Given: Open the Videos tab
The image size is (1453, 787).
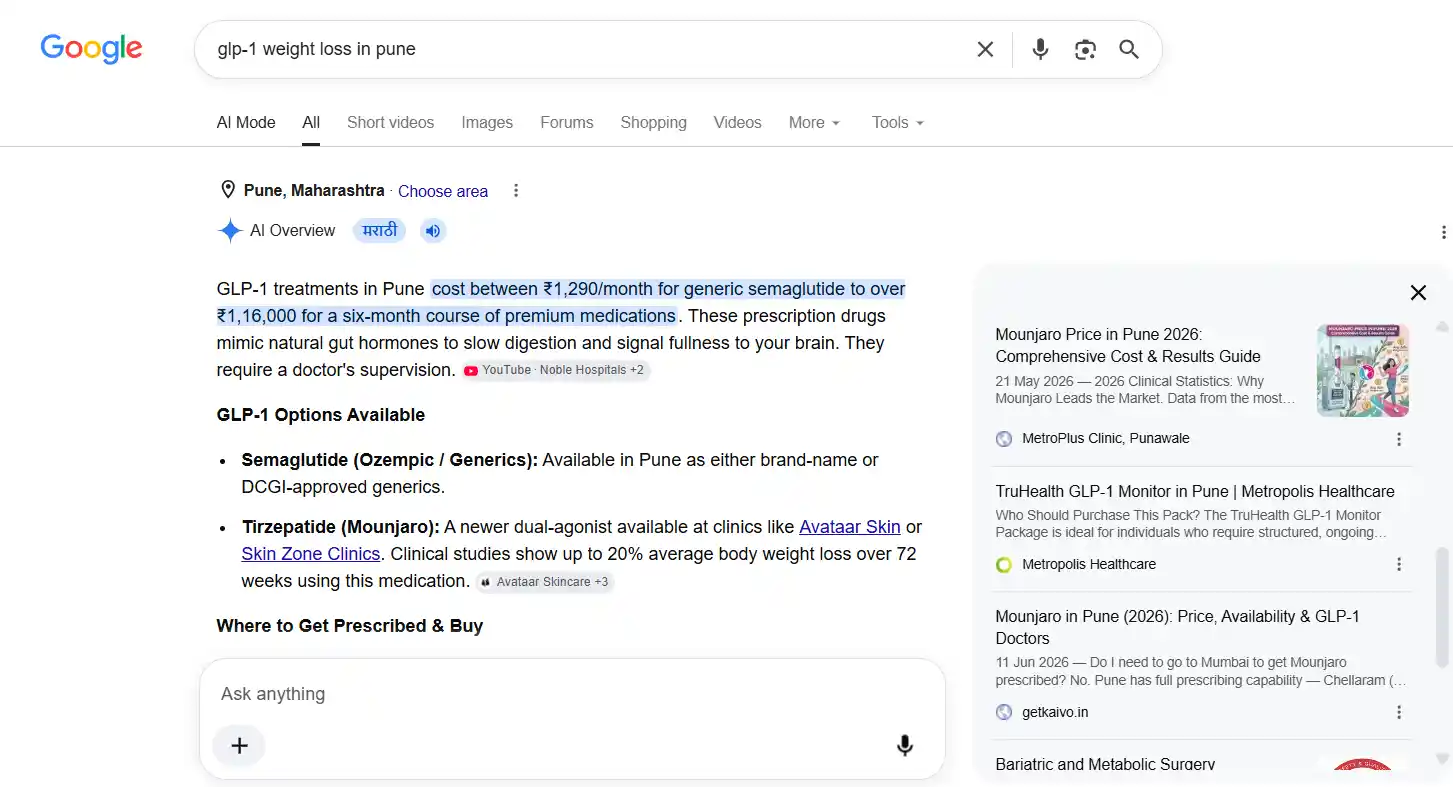Looking at the screenshot, I should (x=737, y=122).
